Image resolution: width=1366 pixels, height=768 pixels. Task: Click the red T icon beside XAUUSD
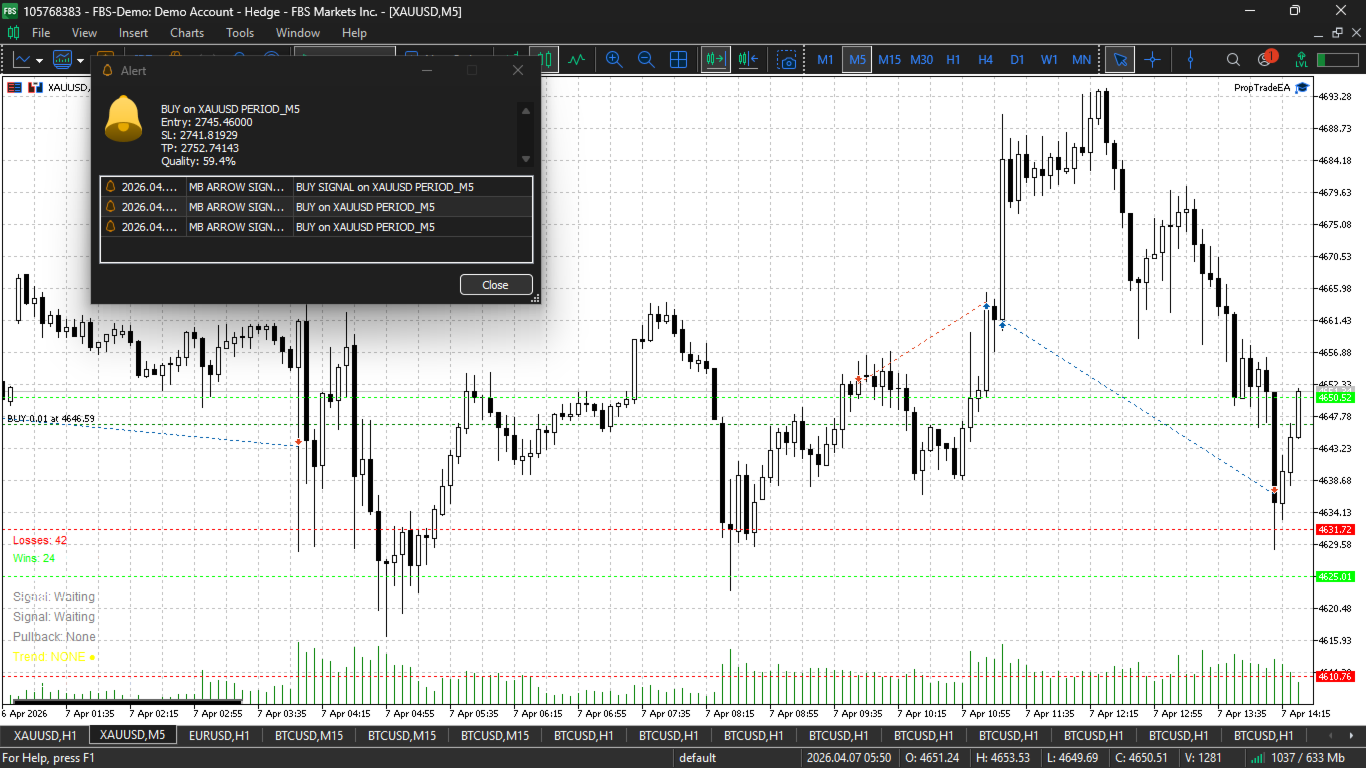click(x=35, y=87)
